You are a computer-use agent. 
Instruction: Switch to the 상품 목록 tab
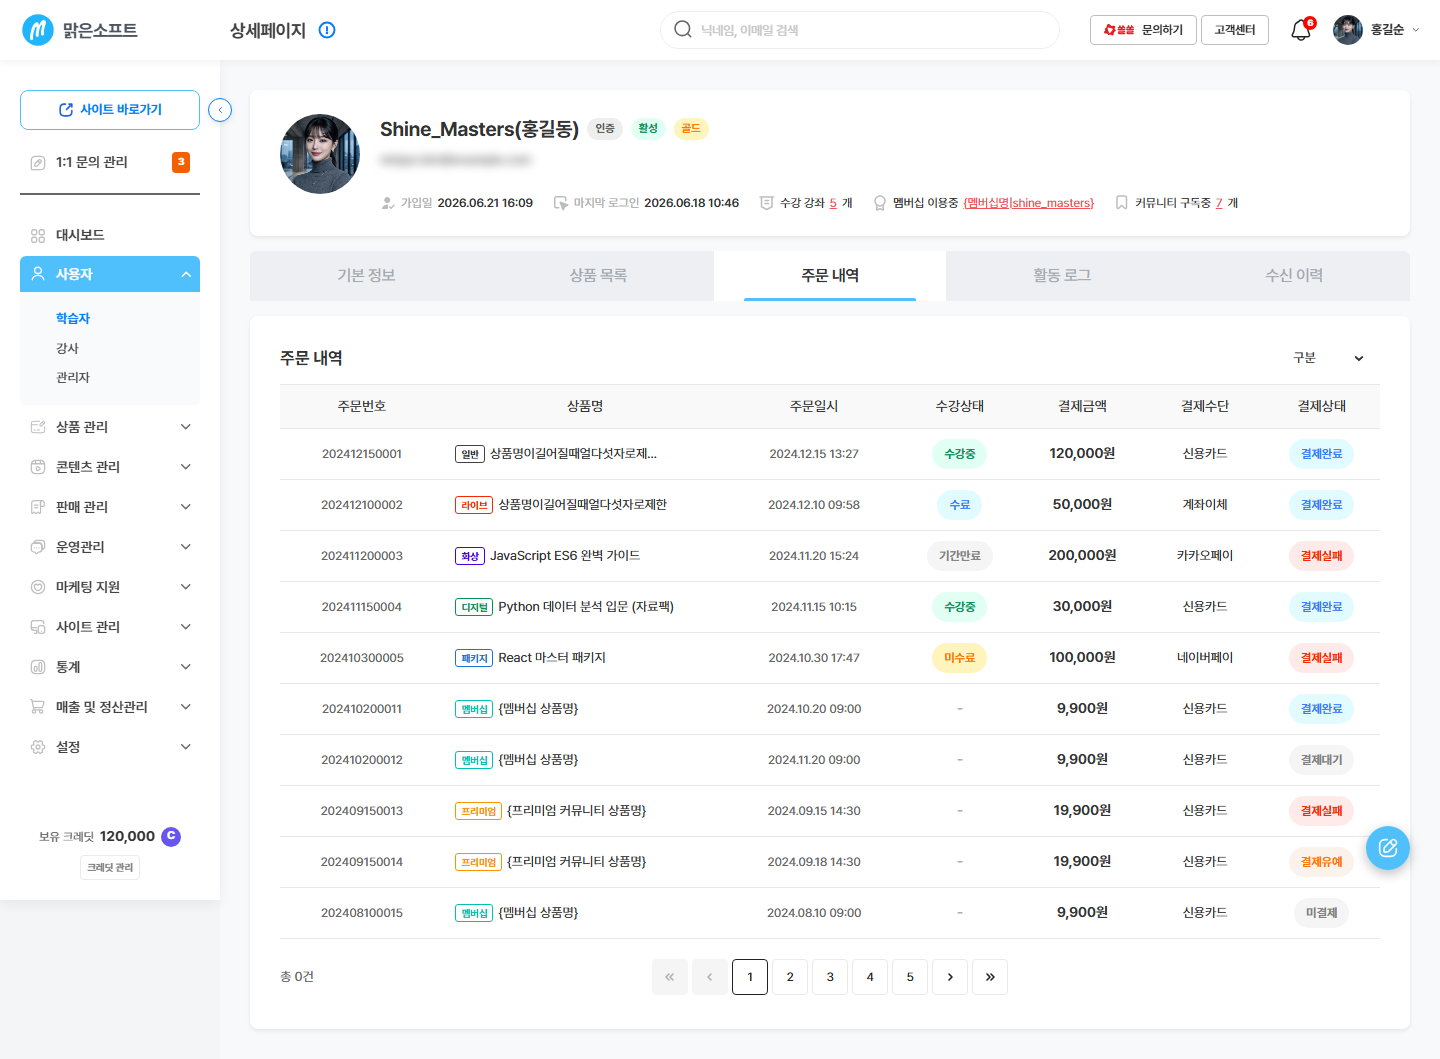pos(598,275)
